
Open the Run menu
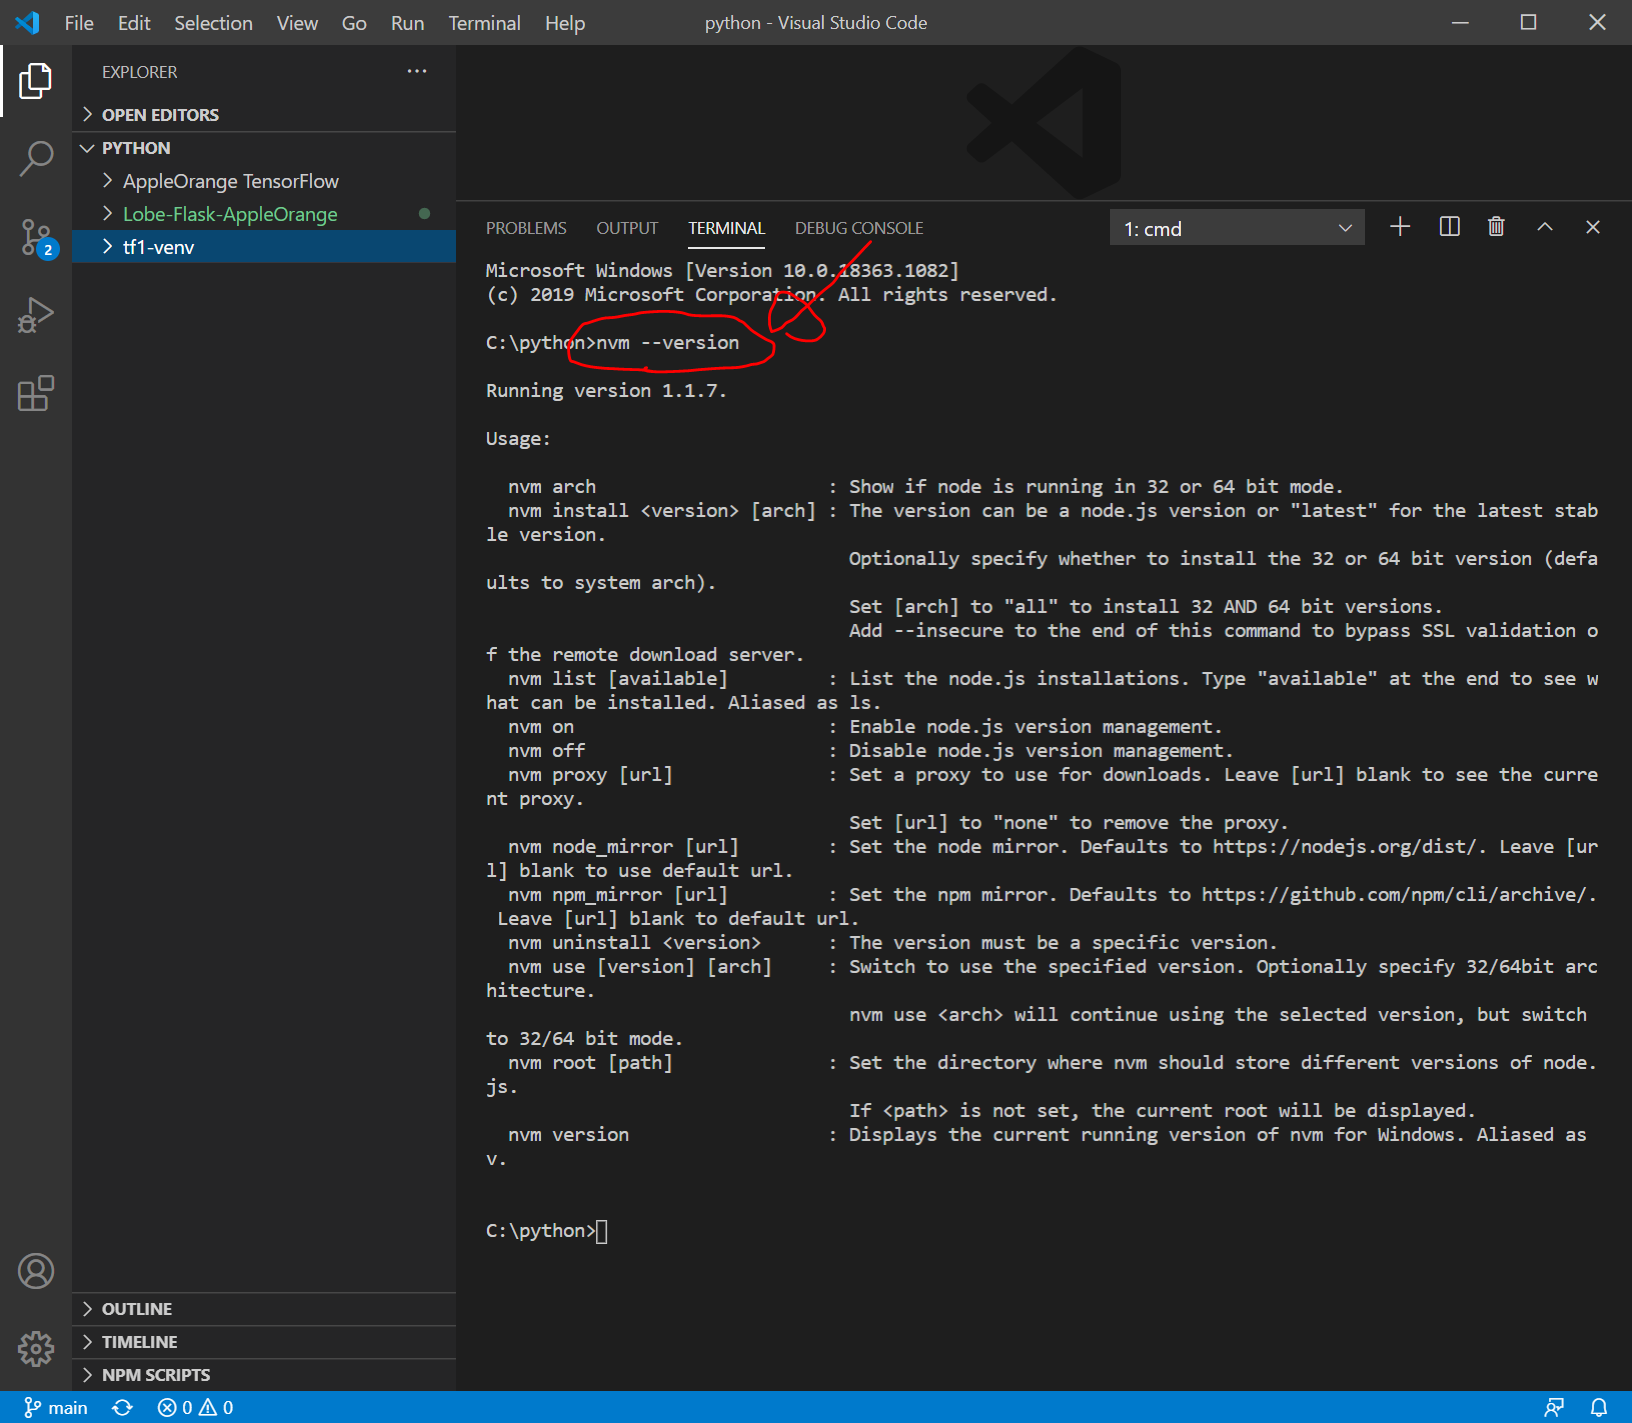point(407,23)
